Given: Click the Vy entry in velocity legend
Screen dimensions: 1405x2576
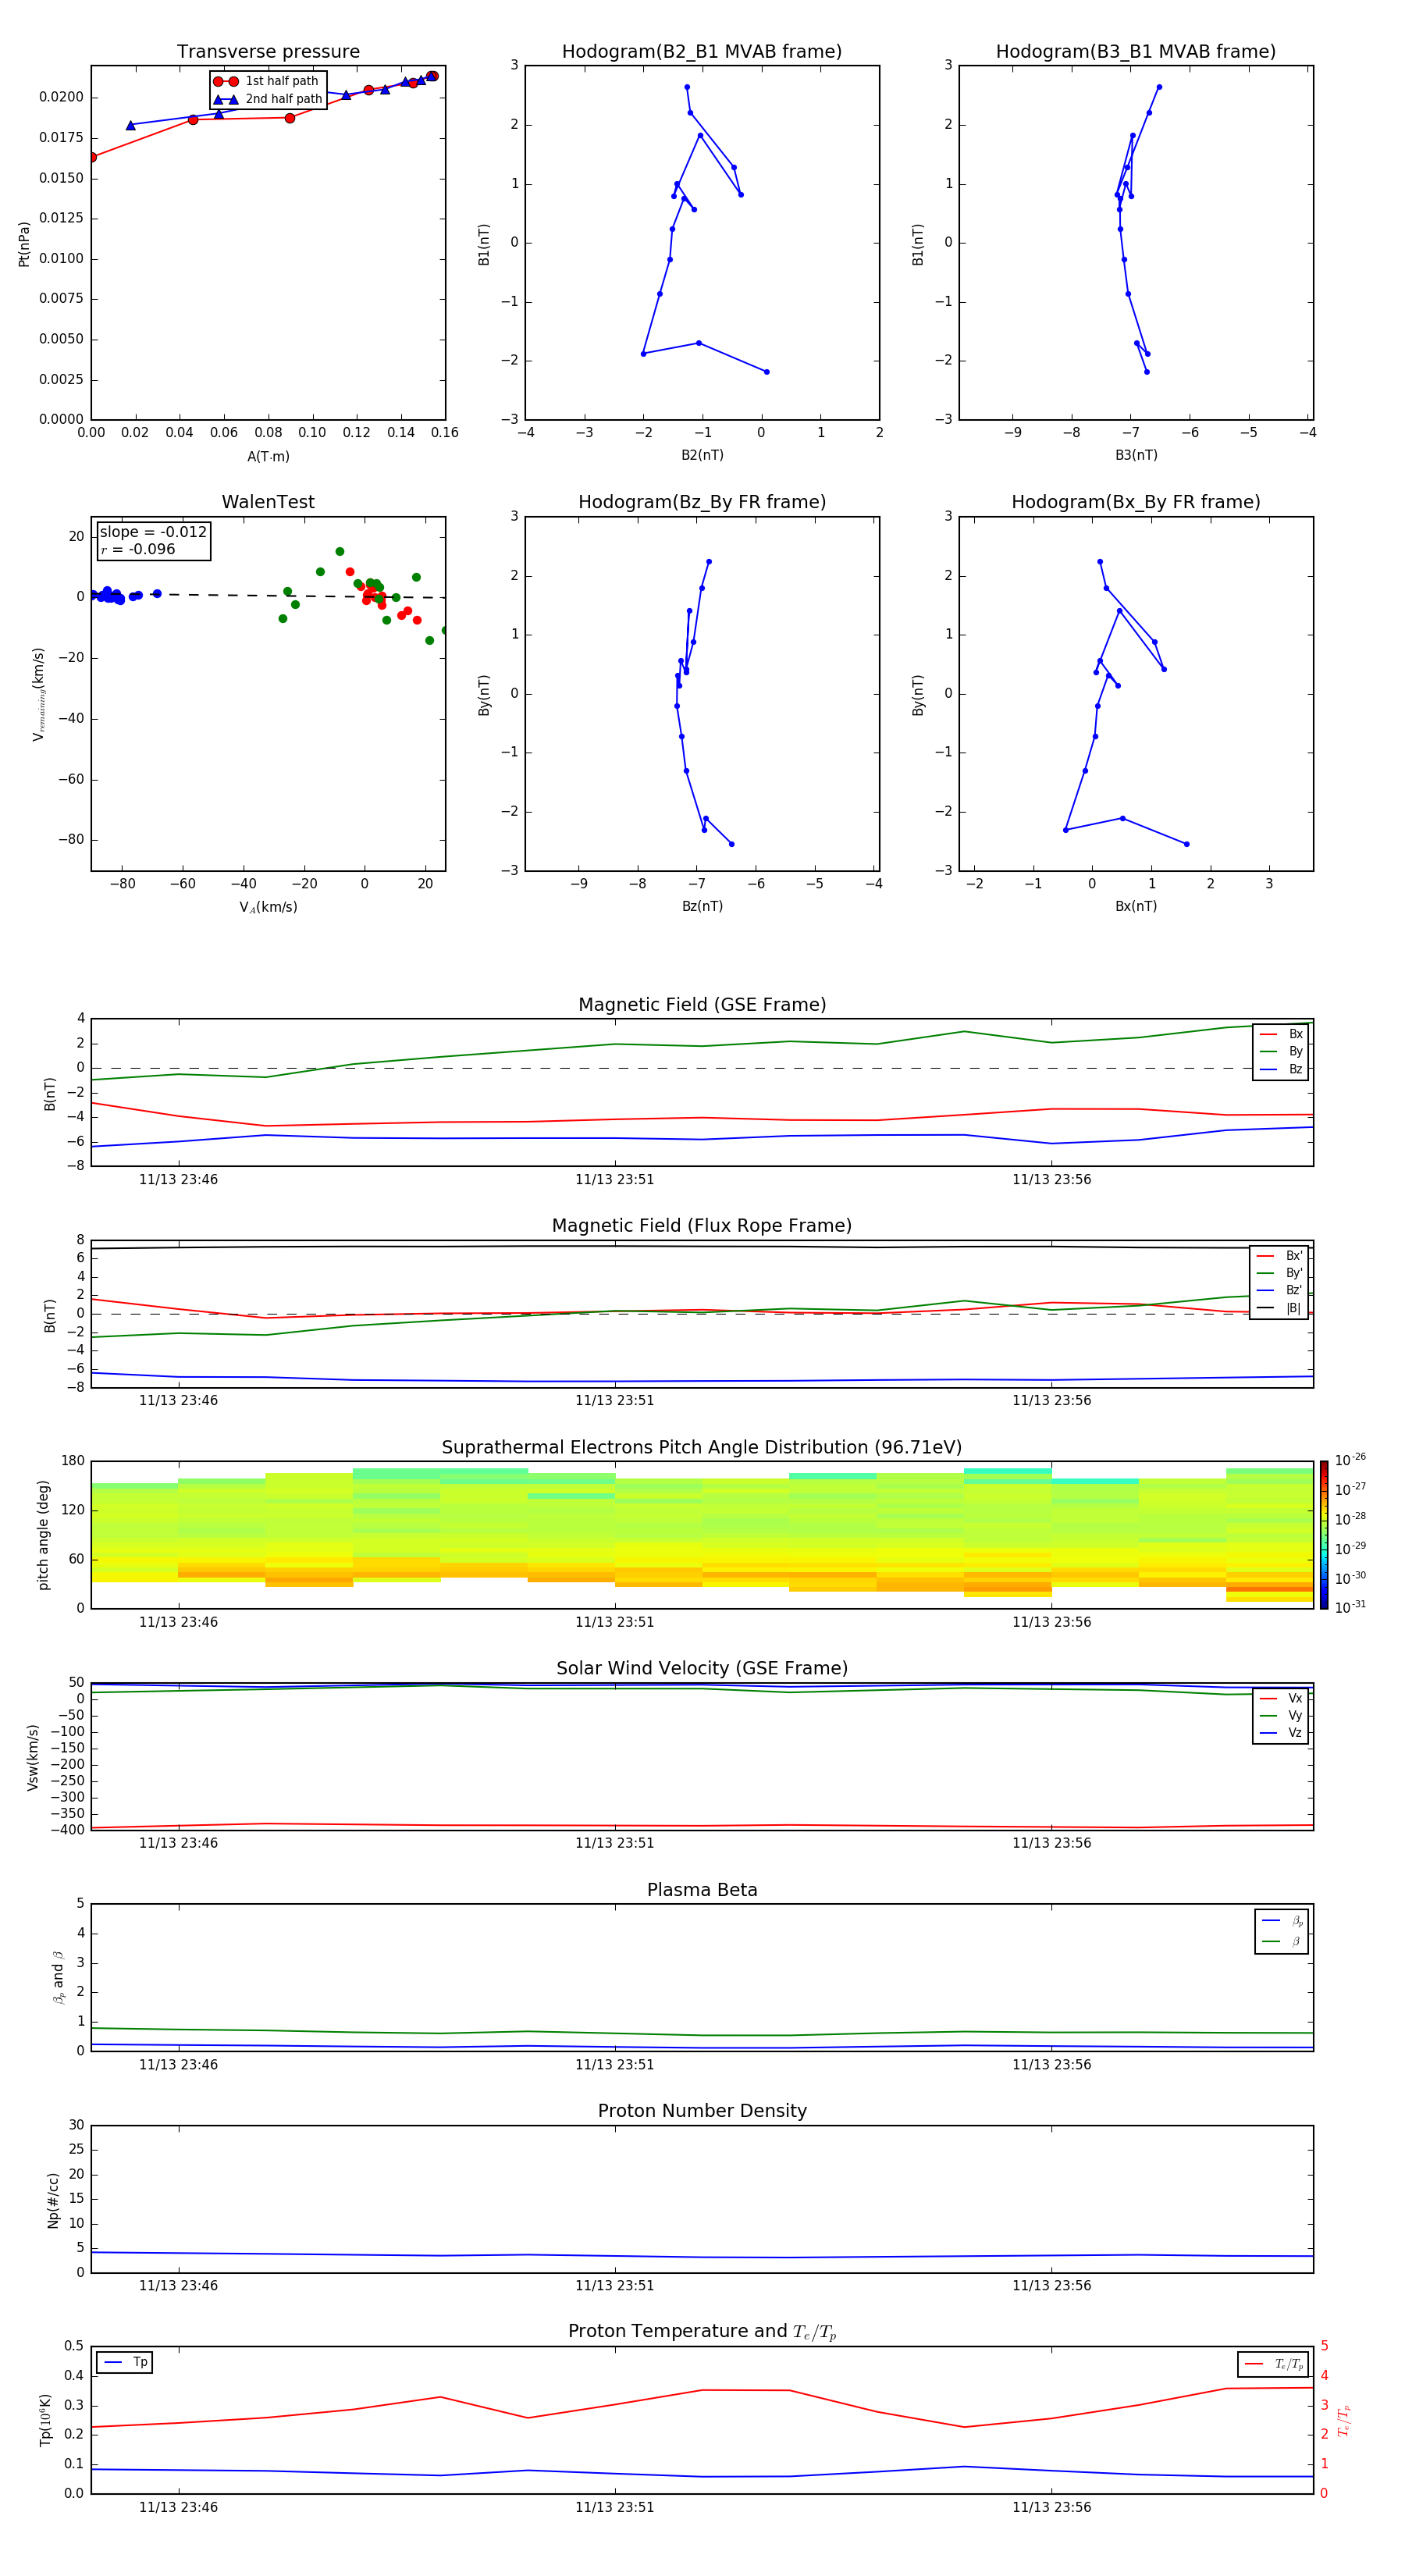Looking at the screenshot, I should point(1281,1716).
